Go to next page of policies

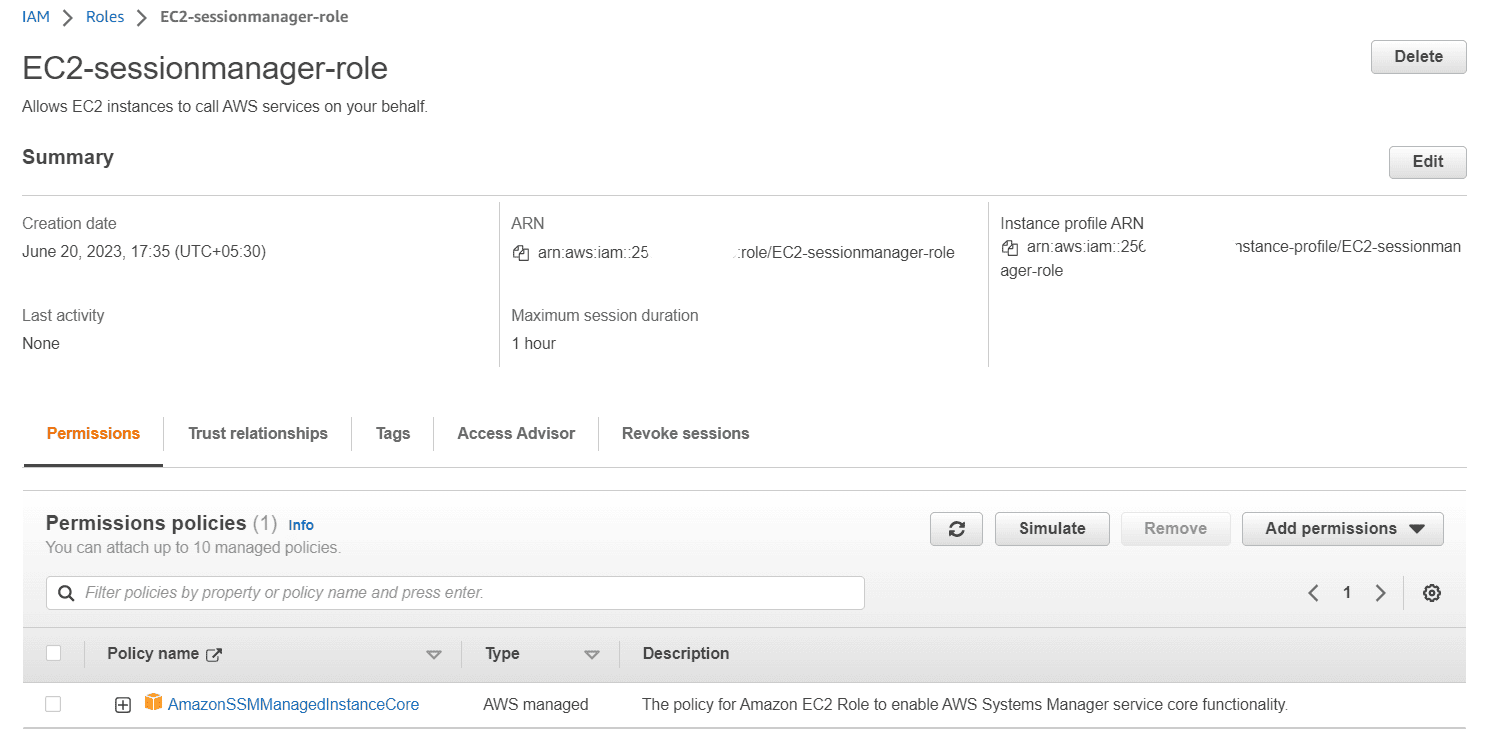(1381, 593)
